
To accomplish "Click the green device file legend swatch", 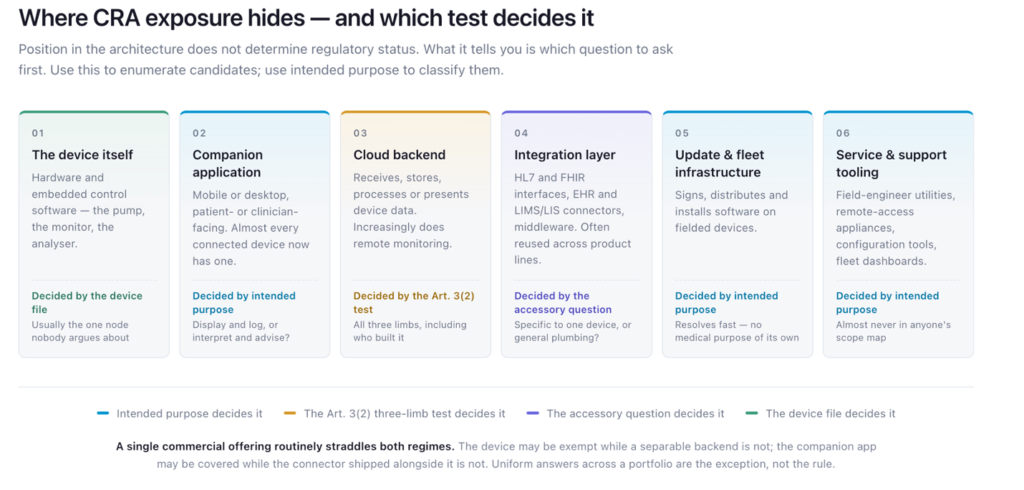I will [752, 414].
